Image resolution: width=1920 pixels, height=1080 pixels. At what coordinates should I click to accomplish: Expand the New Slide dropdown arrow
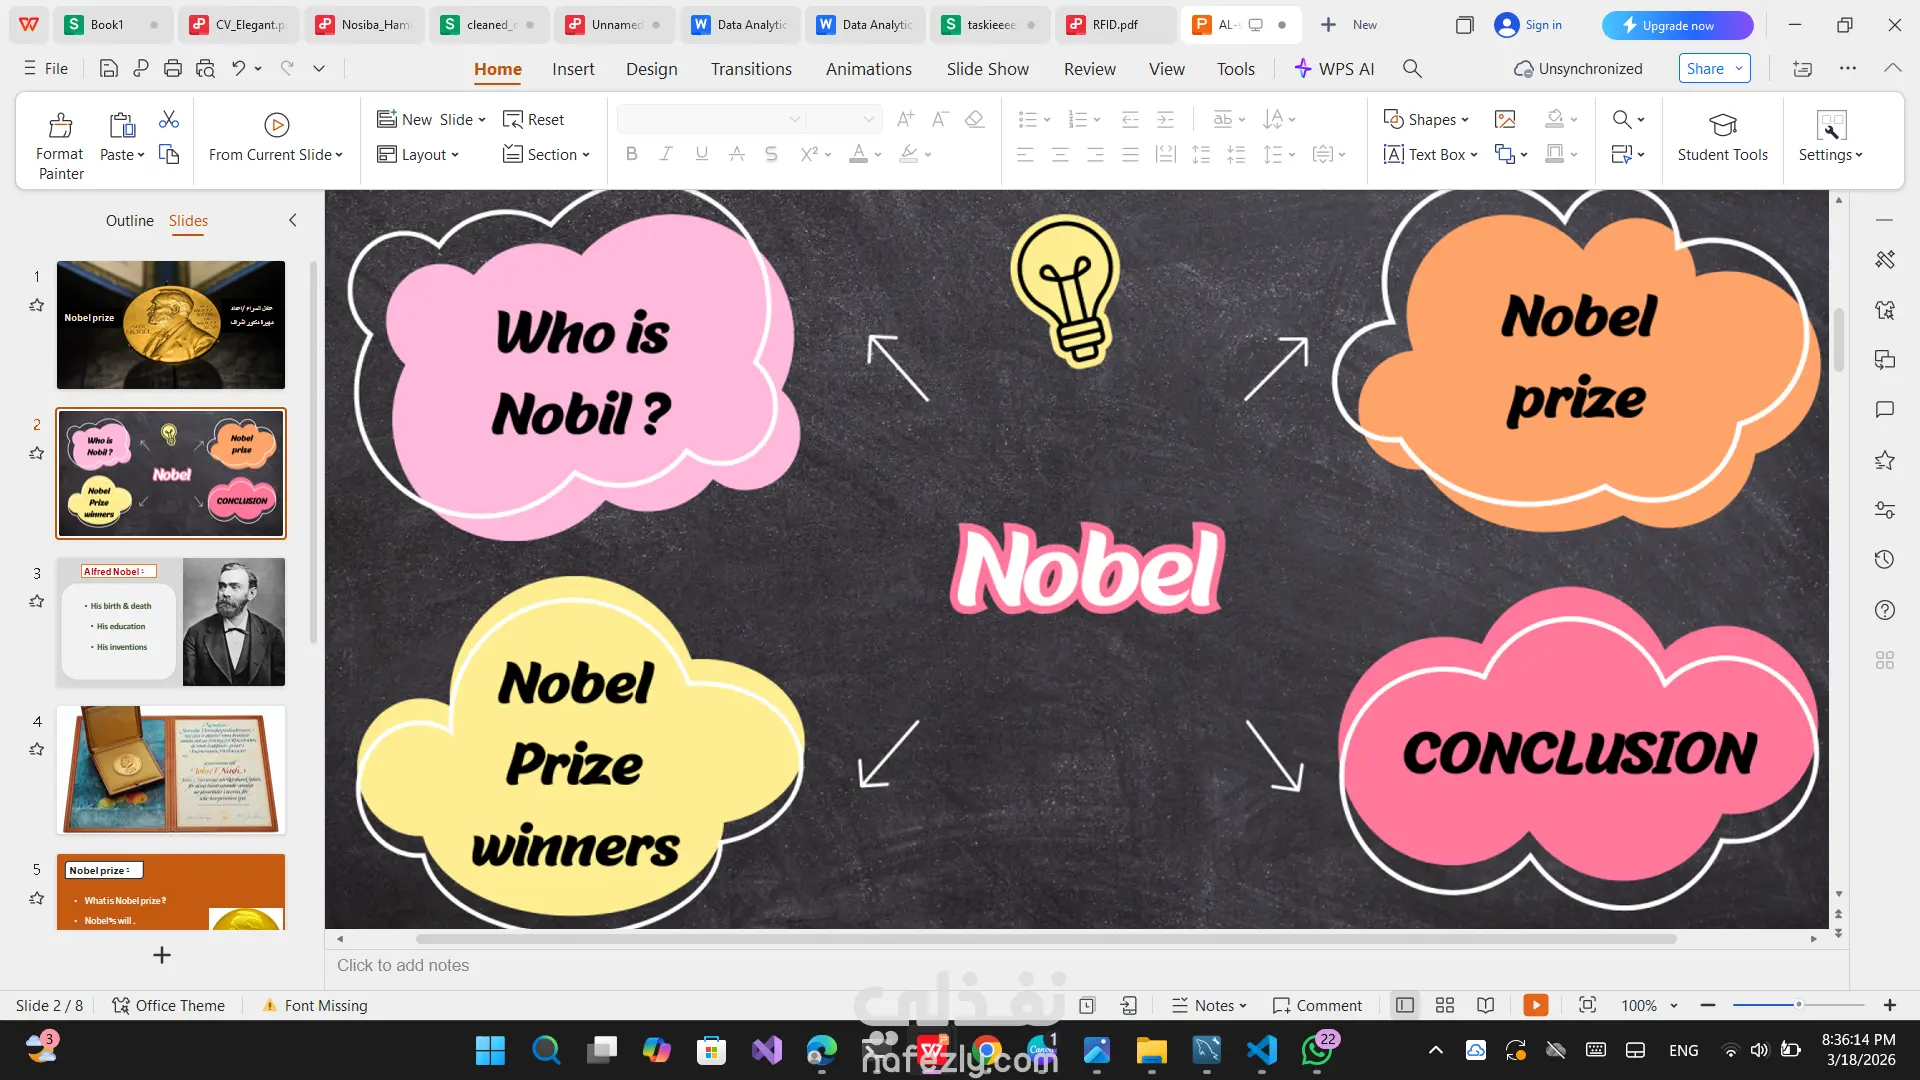coord(482,120)
